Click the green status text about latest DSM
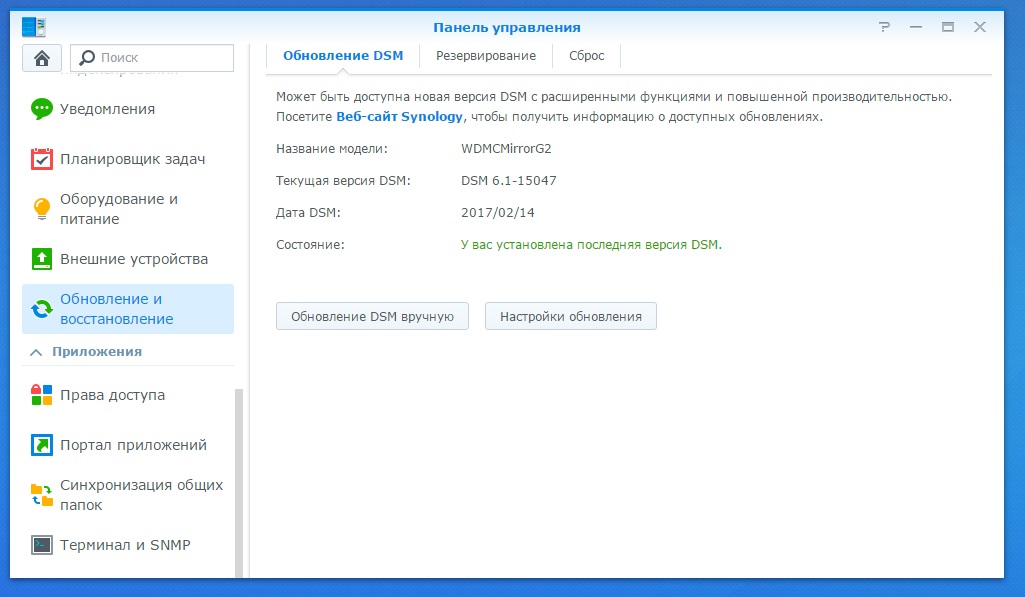 pyautogui.click(x=591, y=245)
